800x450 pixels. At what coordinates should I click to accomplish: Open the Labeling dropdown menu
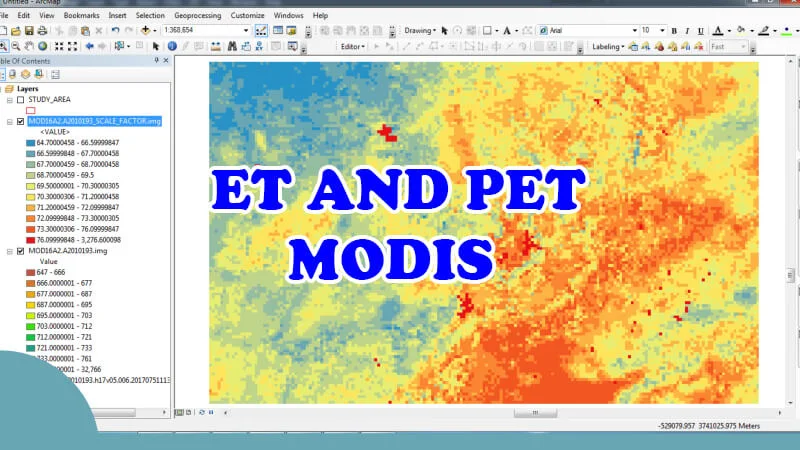tap(608, 46)
